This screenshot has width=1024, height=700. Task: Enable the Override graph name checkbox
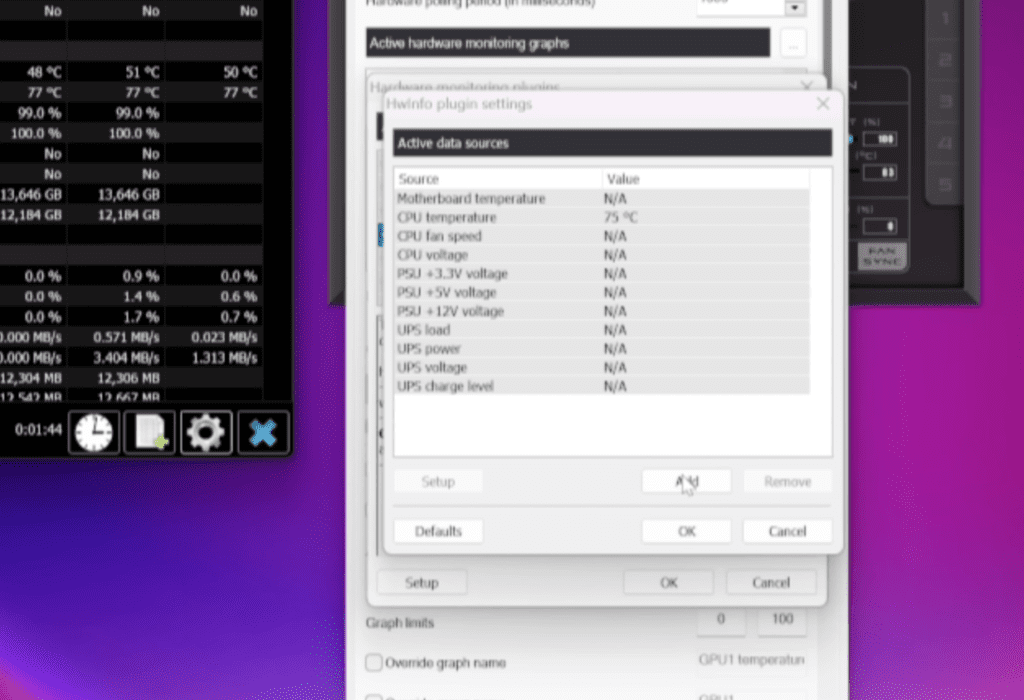pyautogui.click(x=373, y=662)
